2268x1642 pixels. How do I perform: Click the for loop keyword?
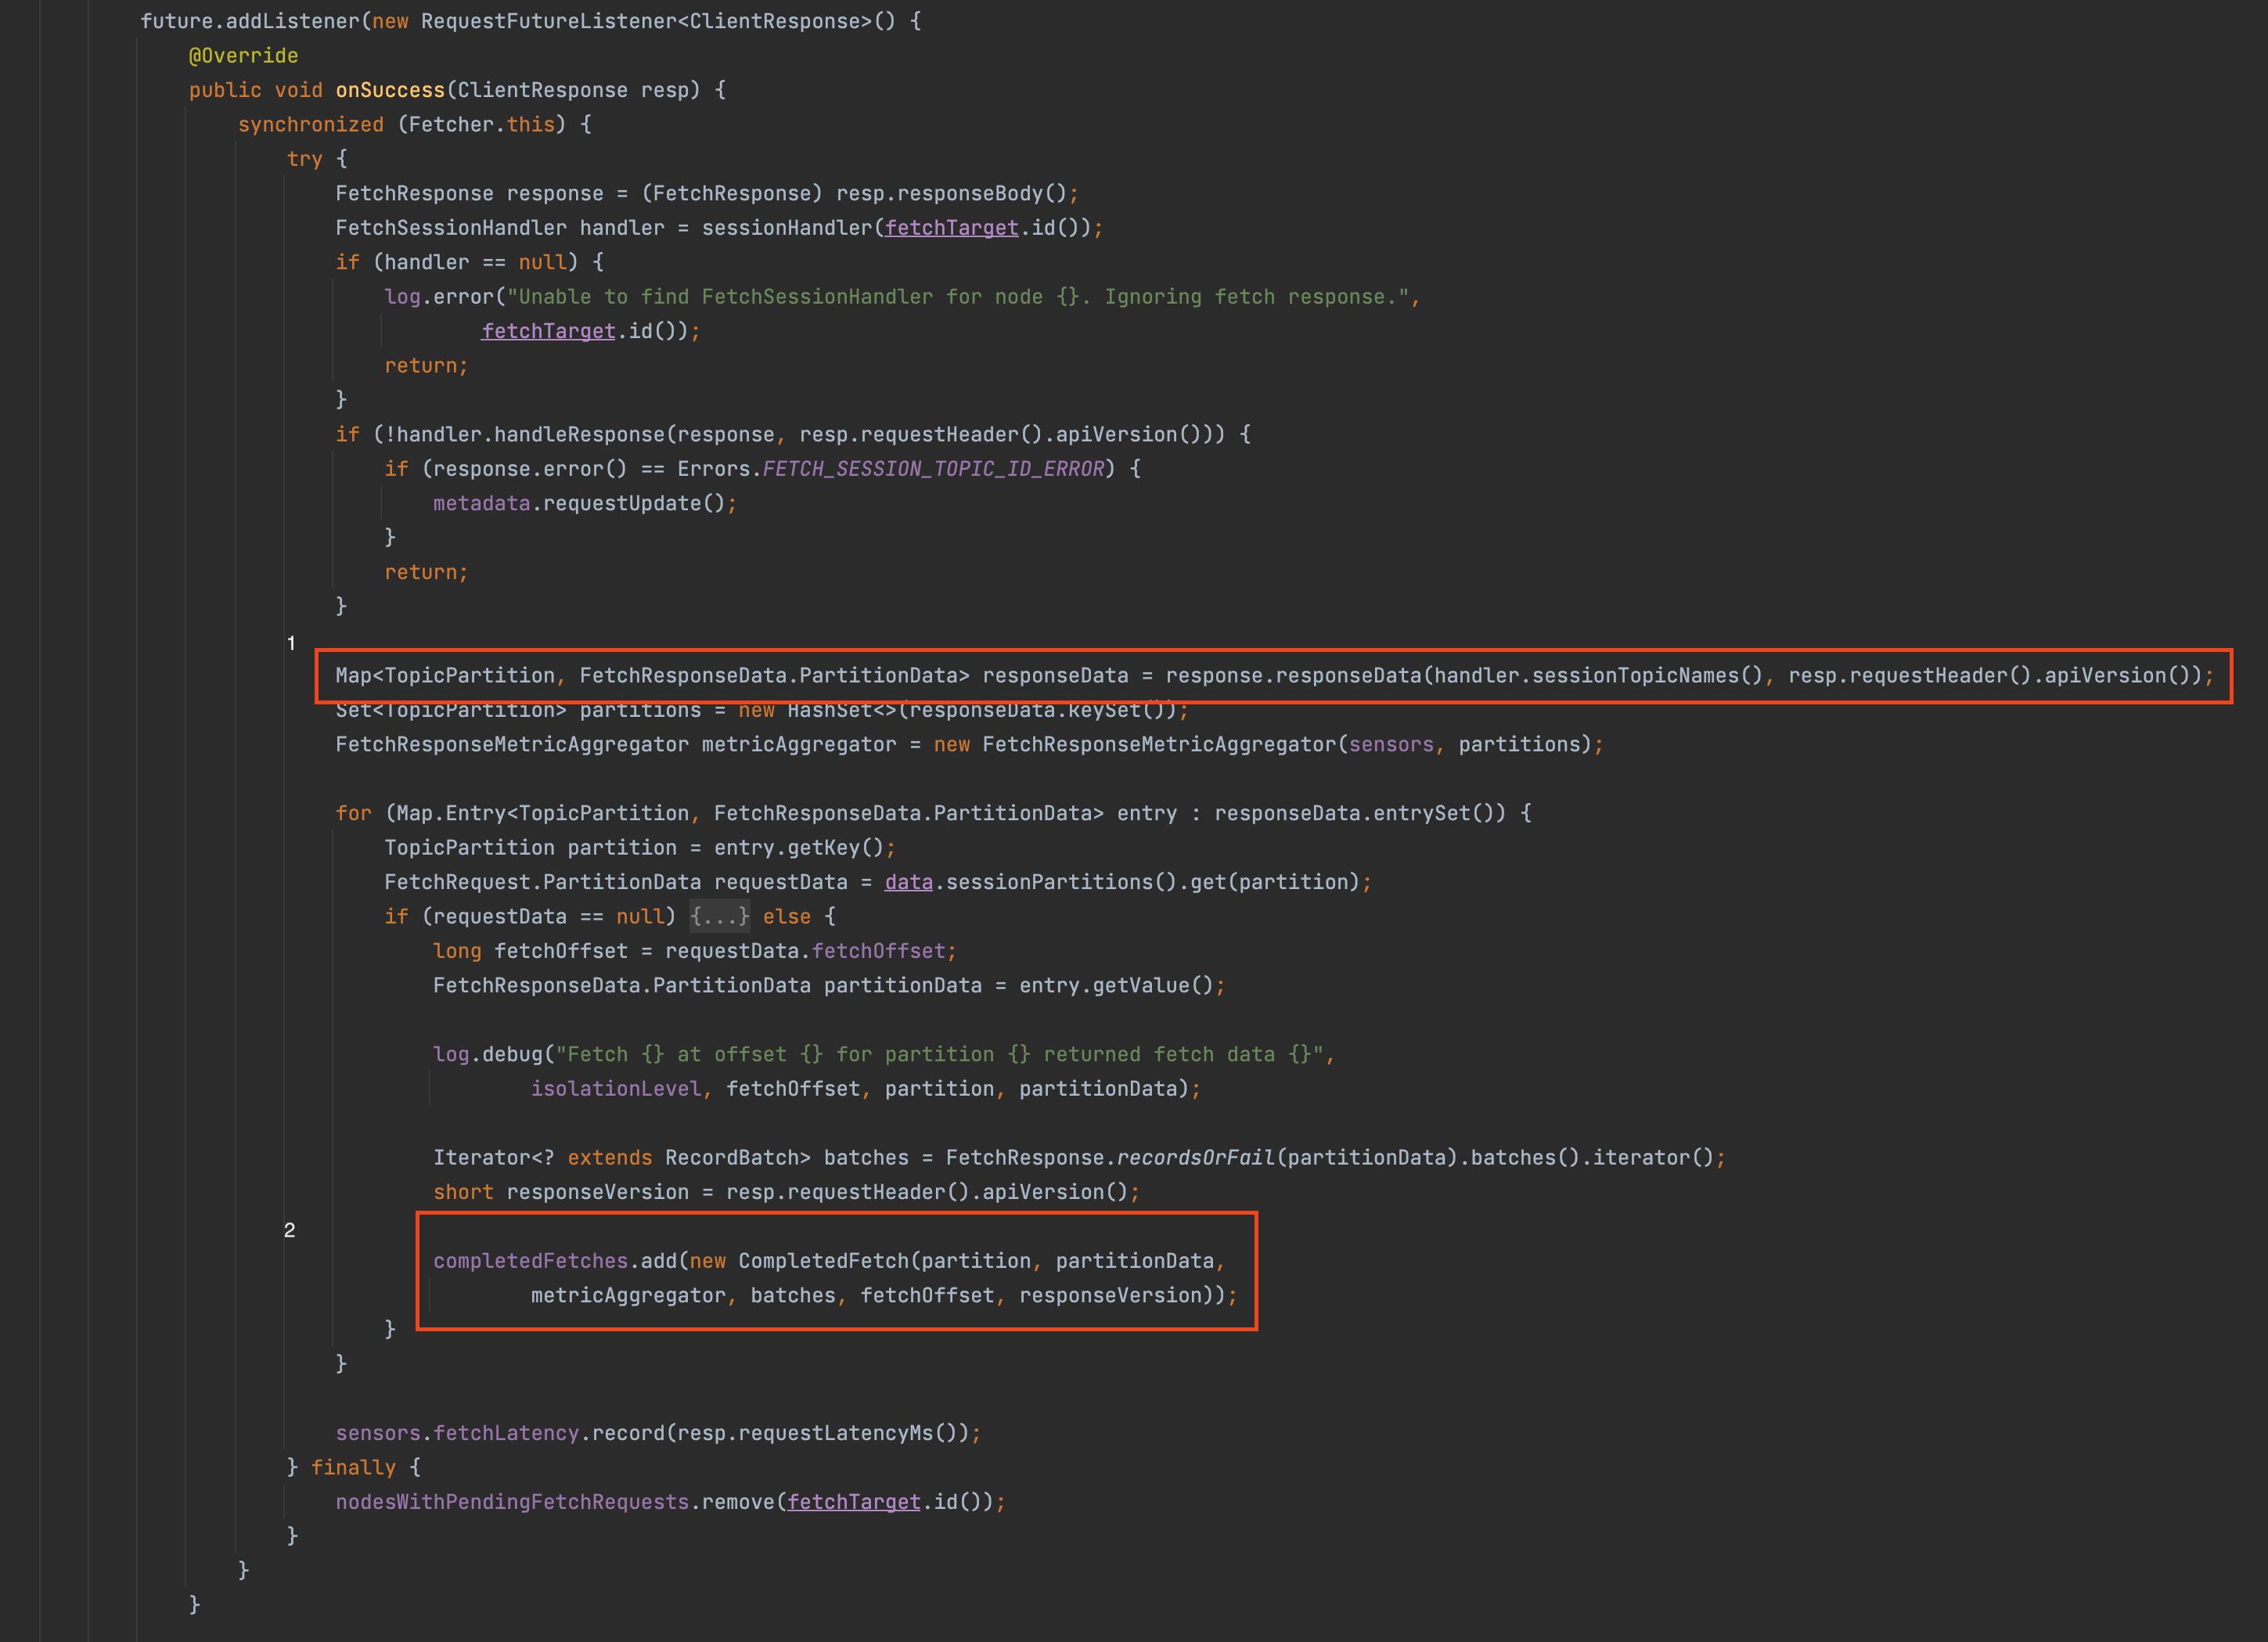click(353, 814)
